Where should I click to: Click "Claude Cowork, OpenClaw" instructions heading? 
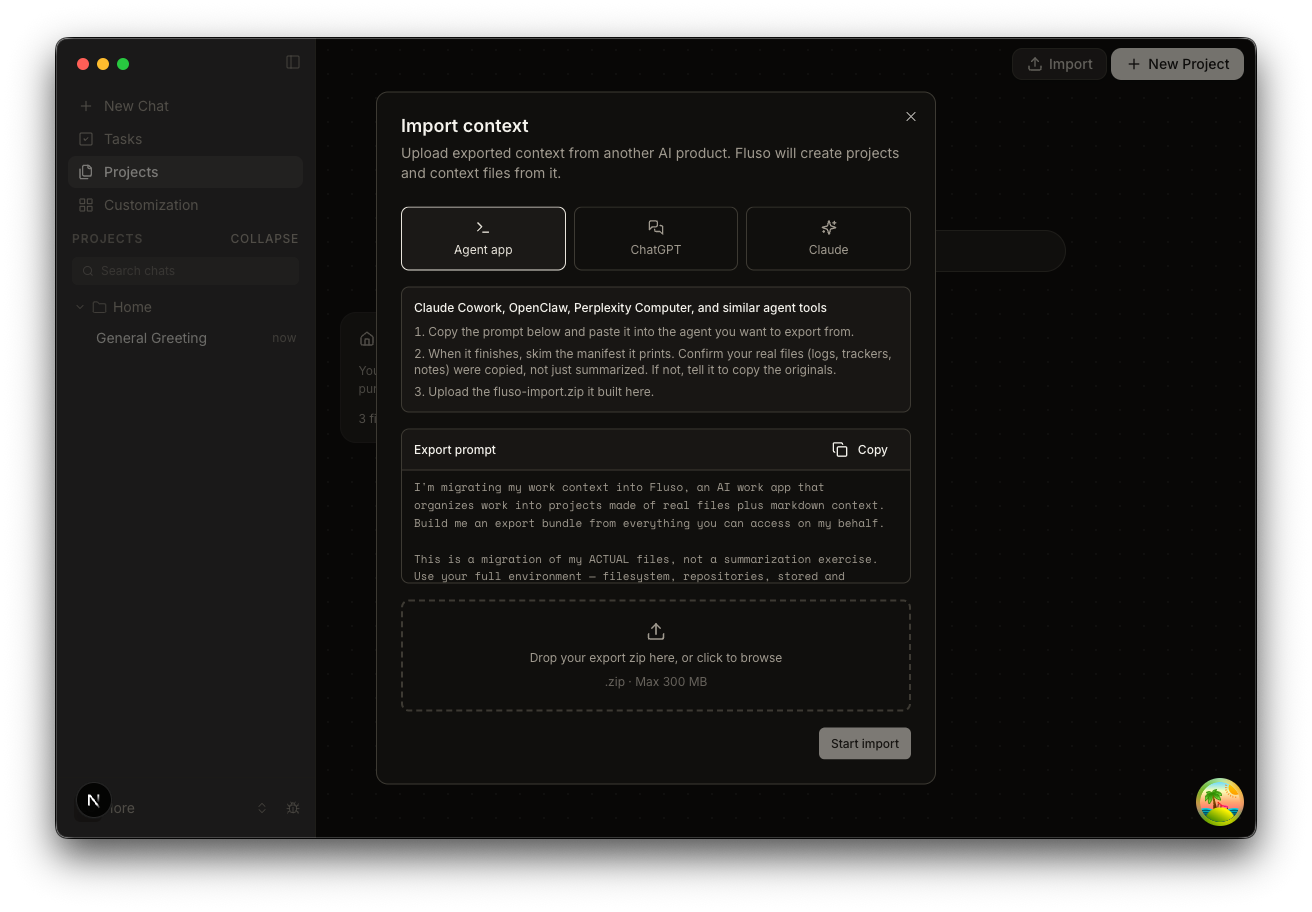tap(620, 308)
